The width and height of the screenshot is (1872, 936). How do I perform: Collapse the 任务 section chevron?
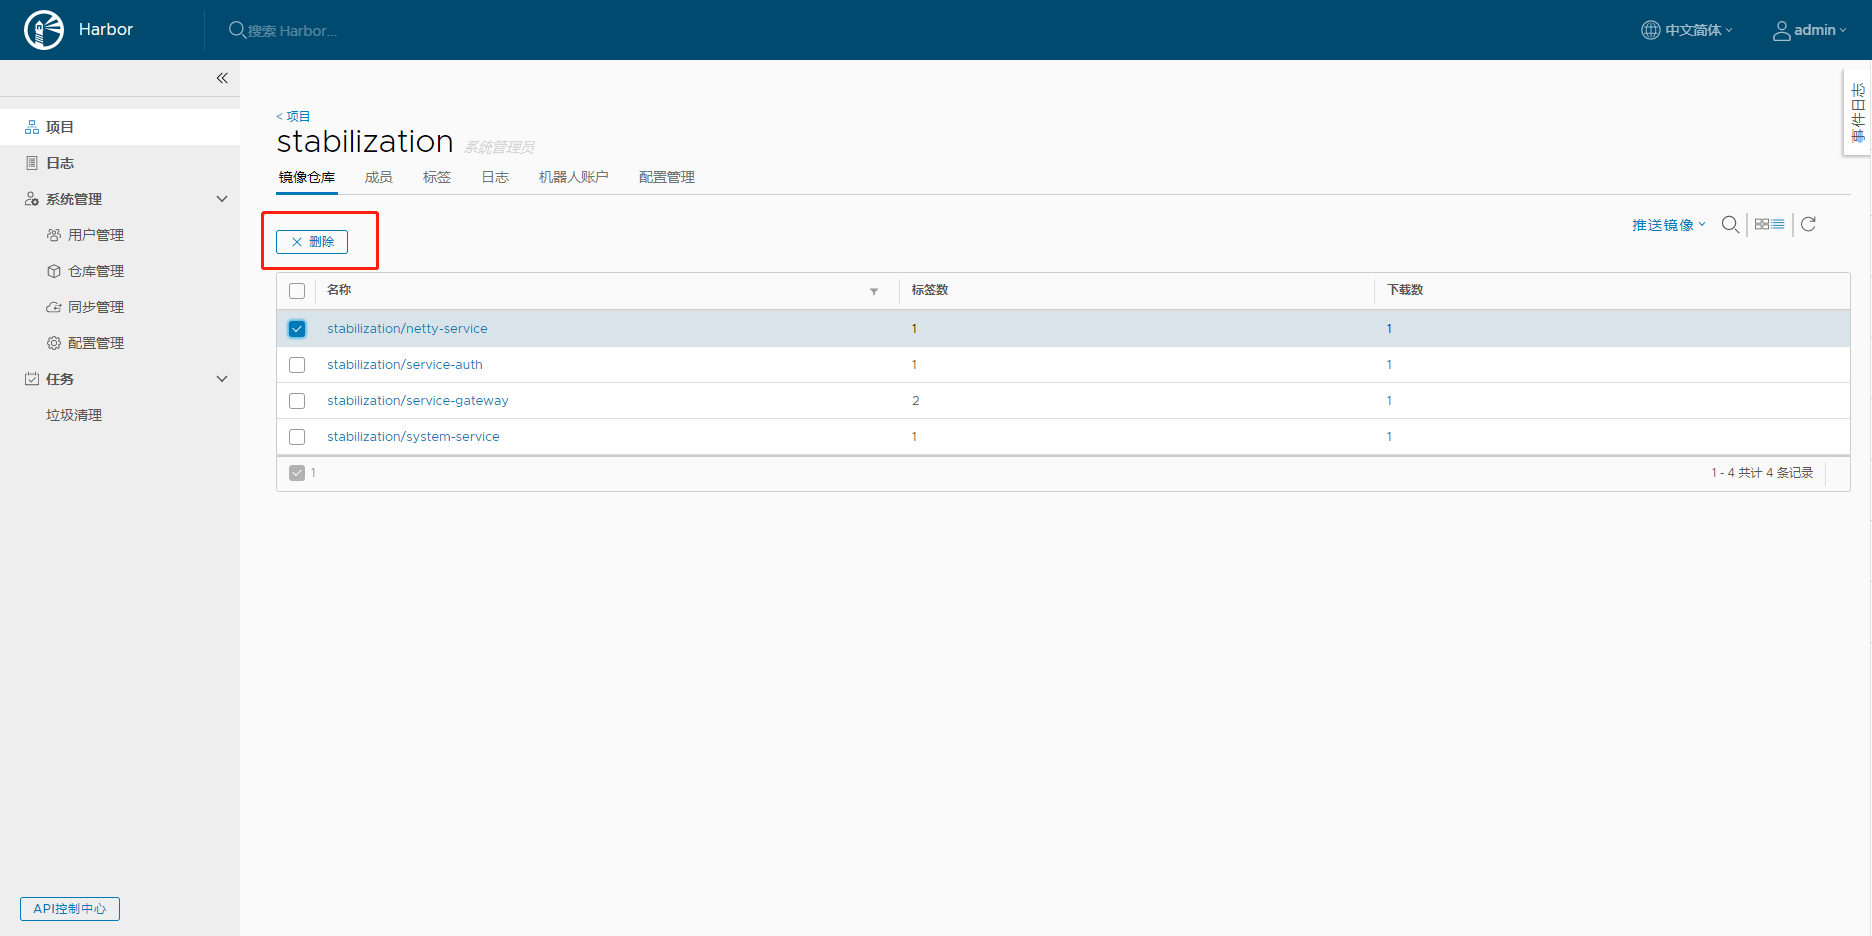coord(222,379)
